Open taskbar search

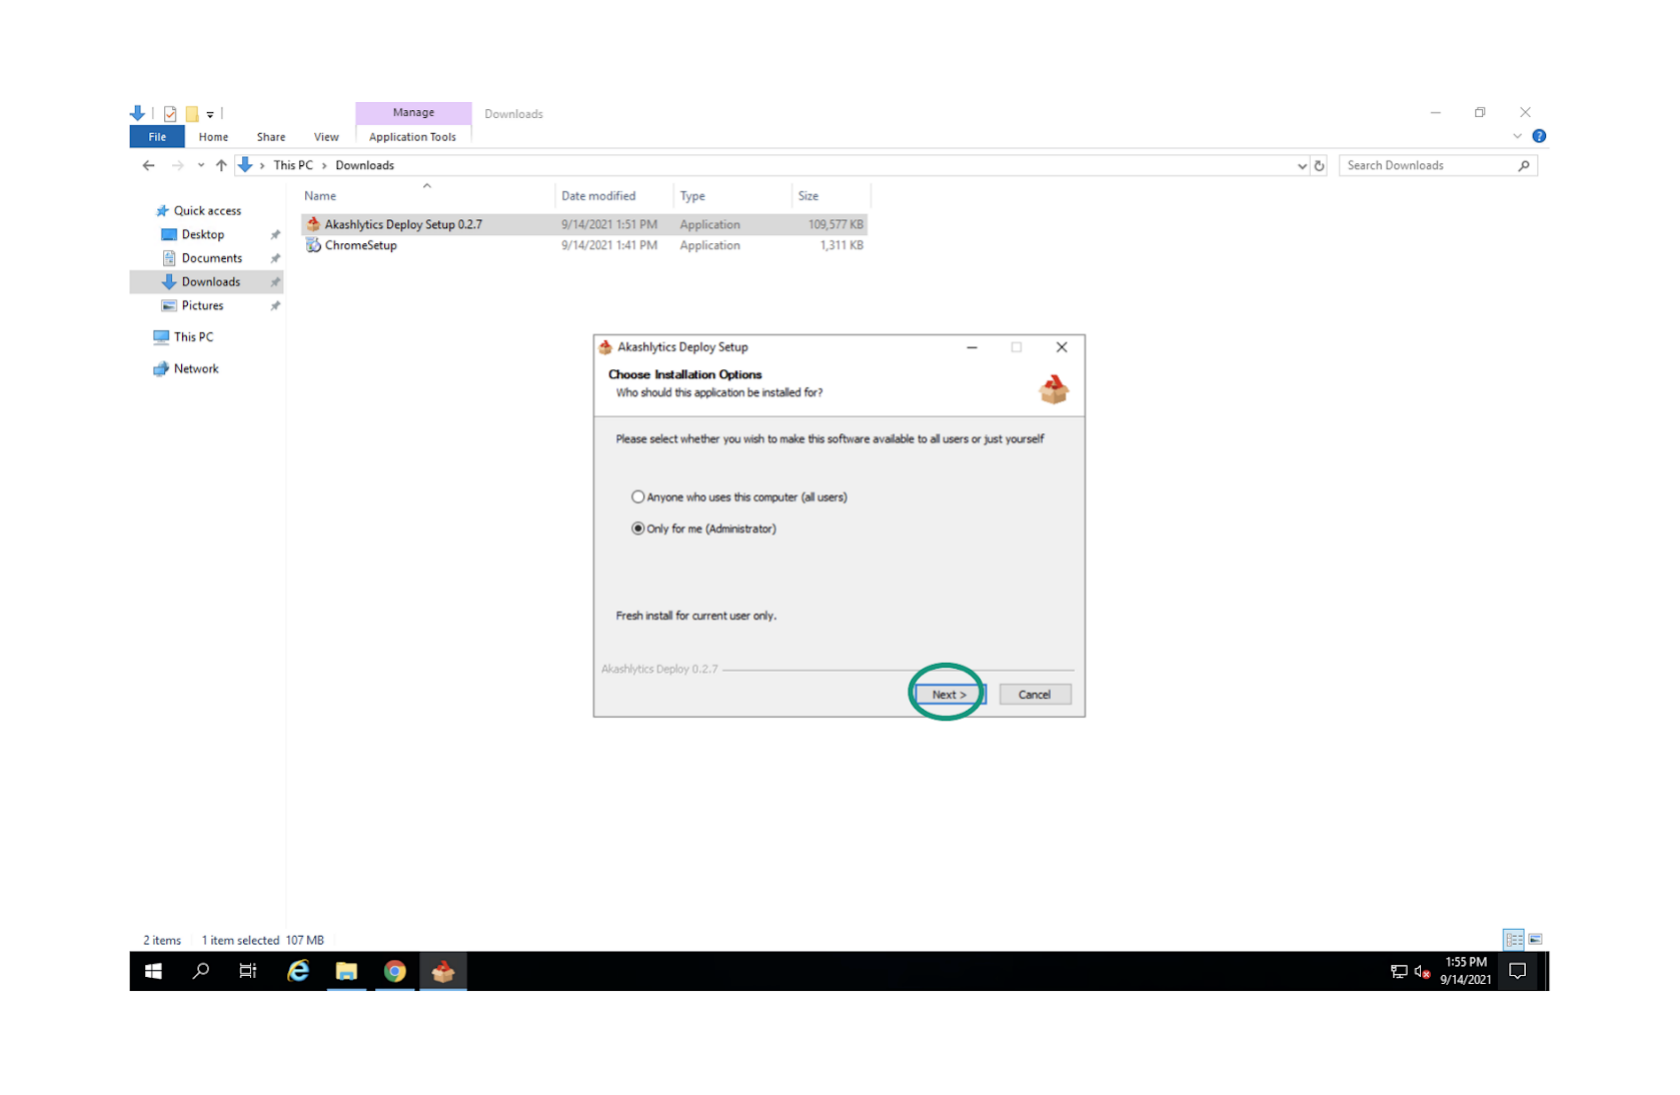click(x=201, y=971)
